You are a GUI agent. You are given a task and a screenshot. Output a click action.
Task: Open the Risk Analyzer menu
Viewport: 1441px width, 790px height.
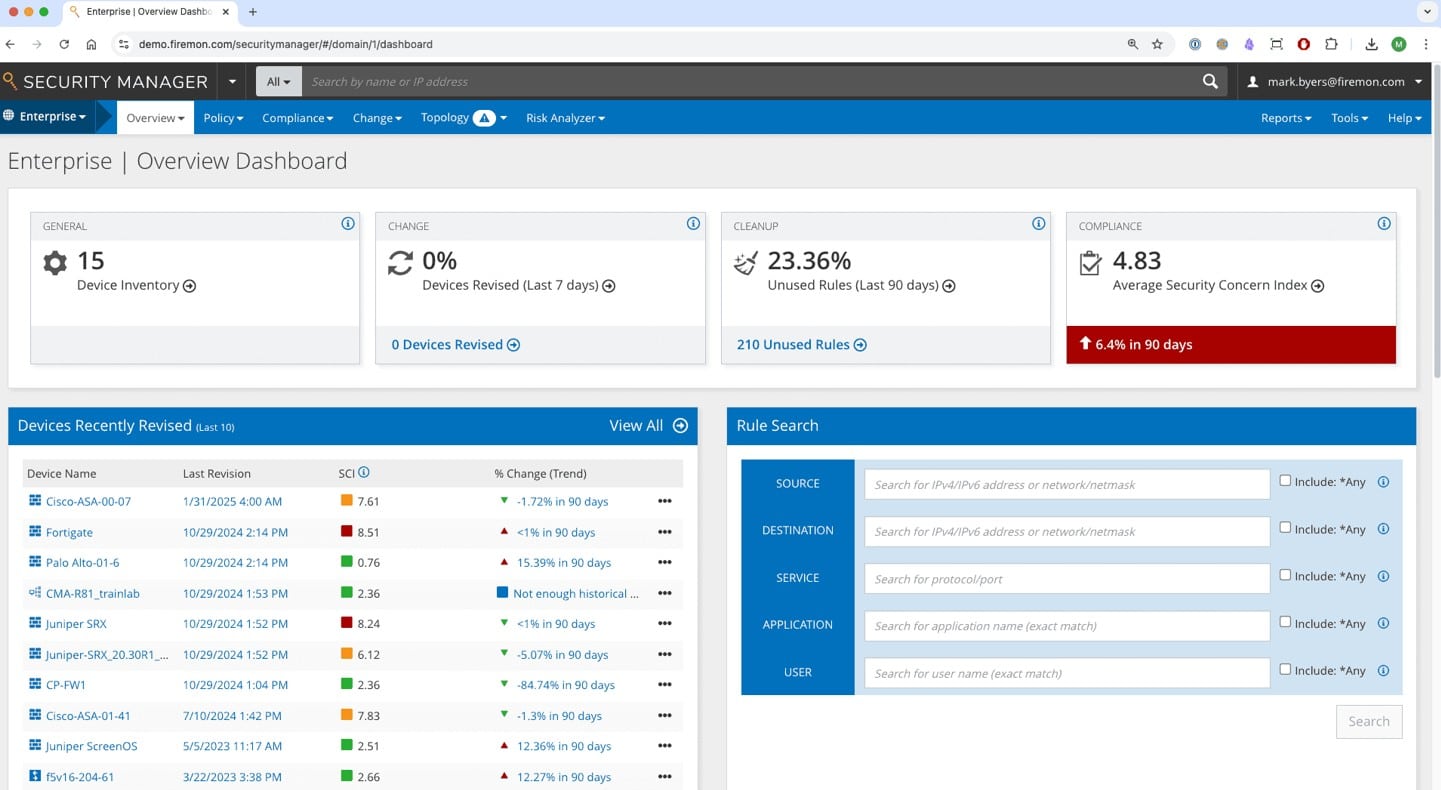[565, 117]
